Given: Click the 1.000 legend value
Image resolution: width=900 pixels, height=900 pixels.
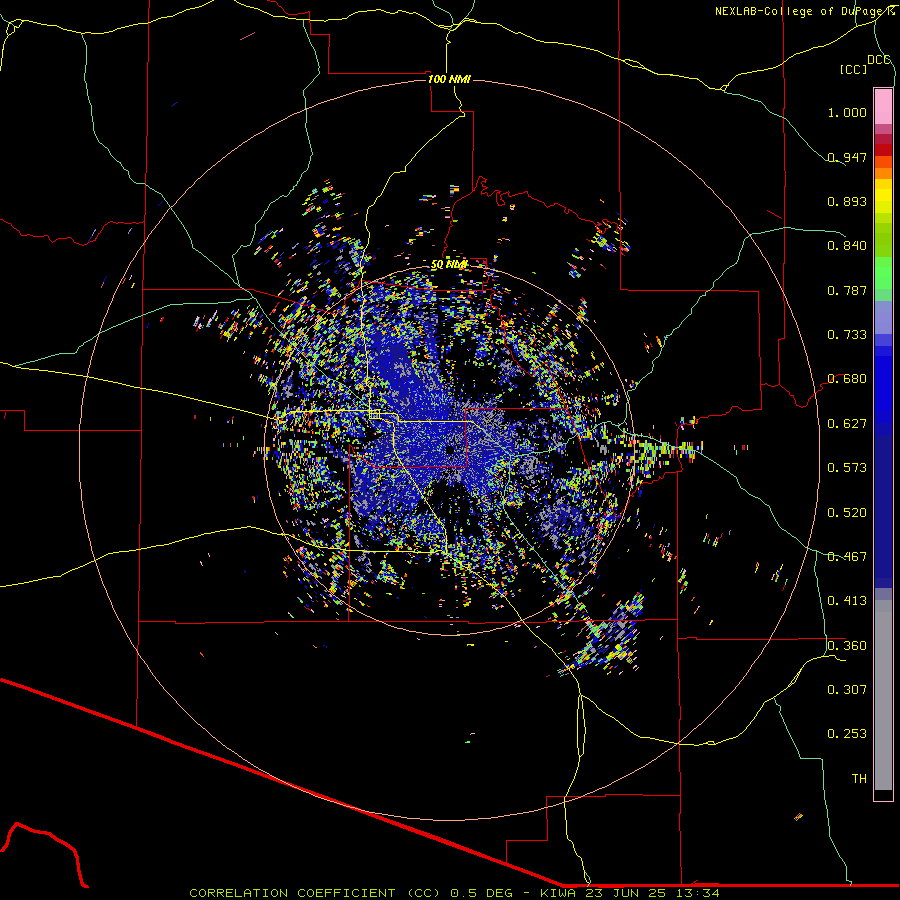Looking at the screenshot, I should [x=847, y=112].
